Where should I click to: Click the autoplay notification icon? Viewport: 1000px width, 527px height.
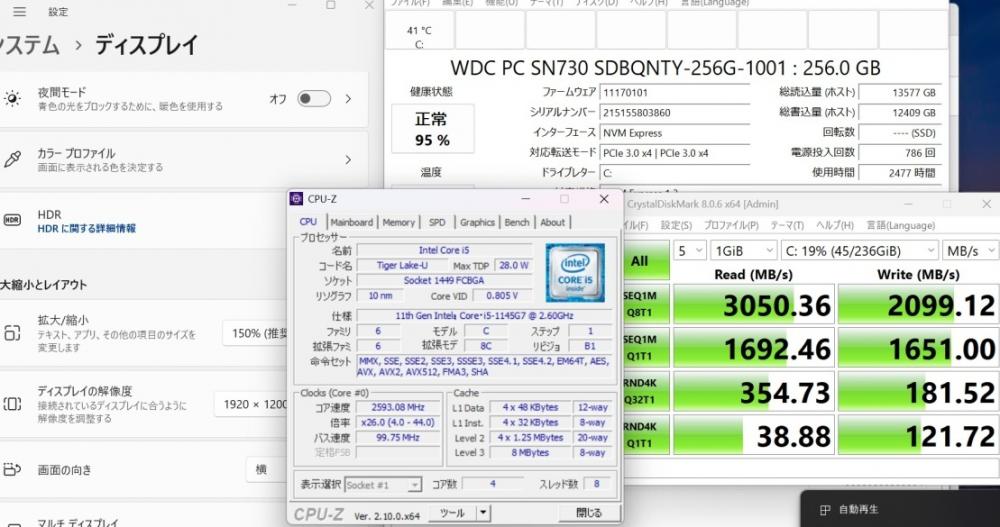[825, 510]
